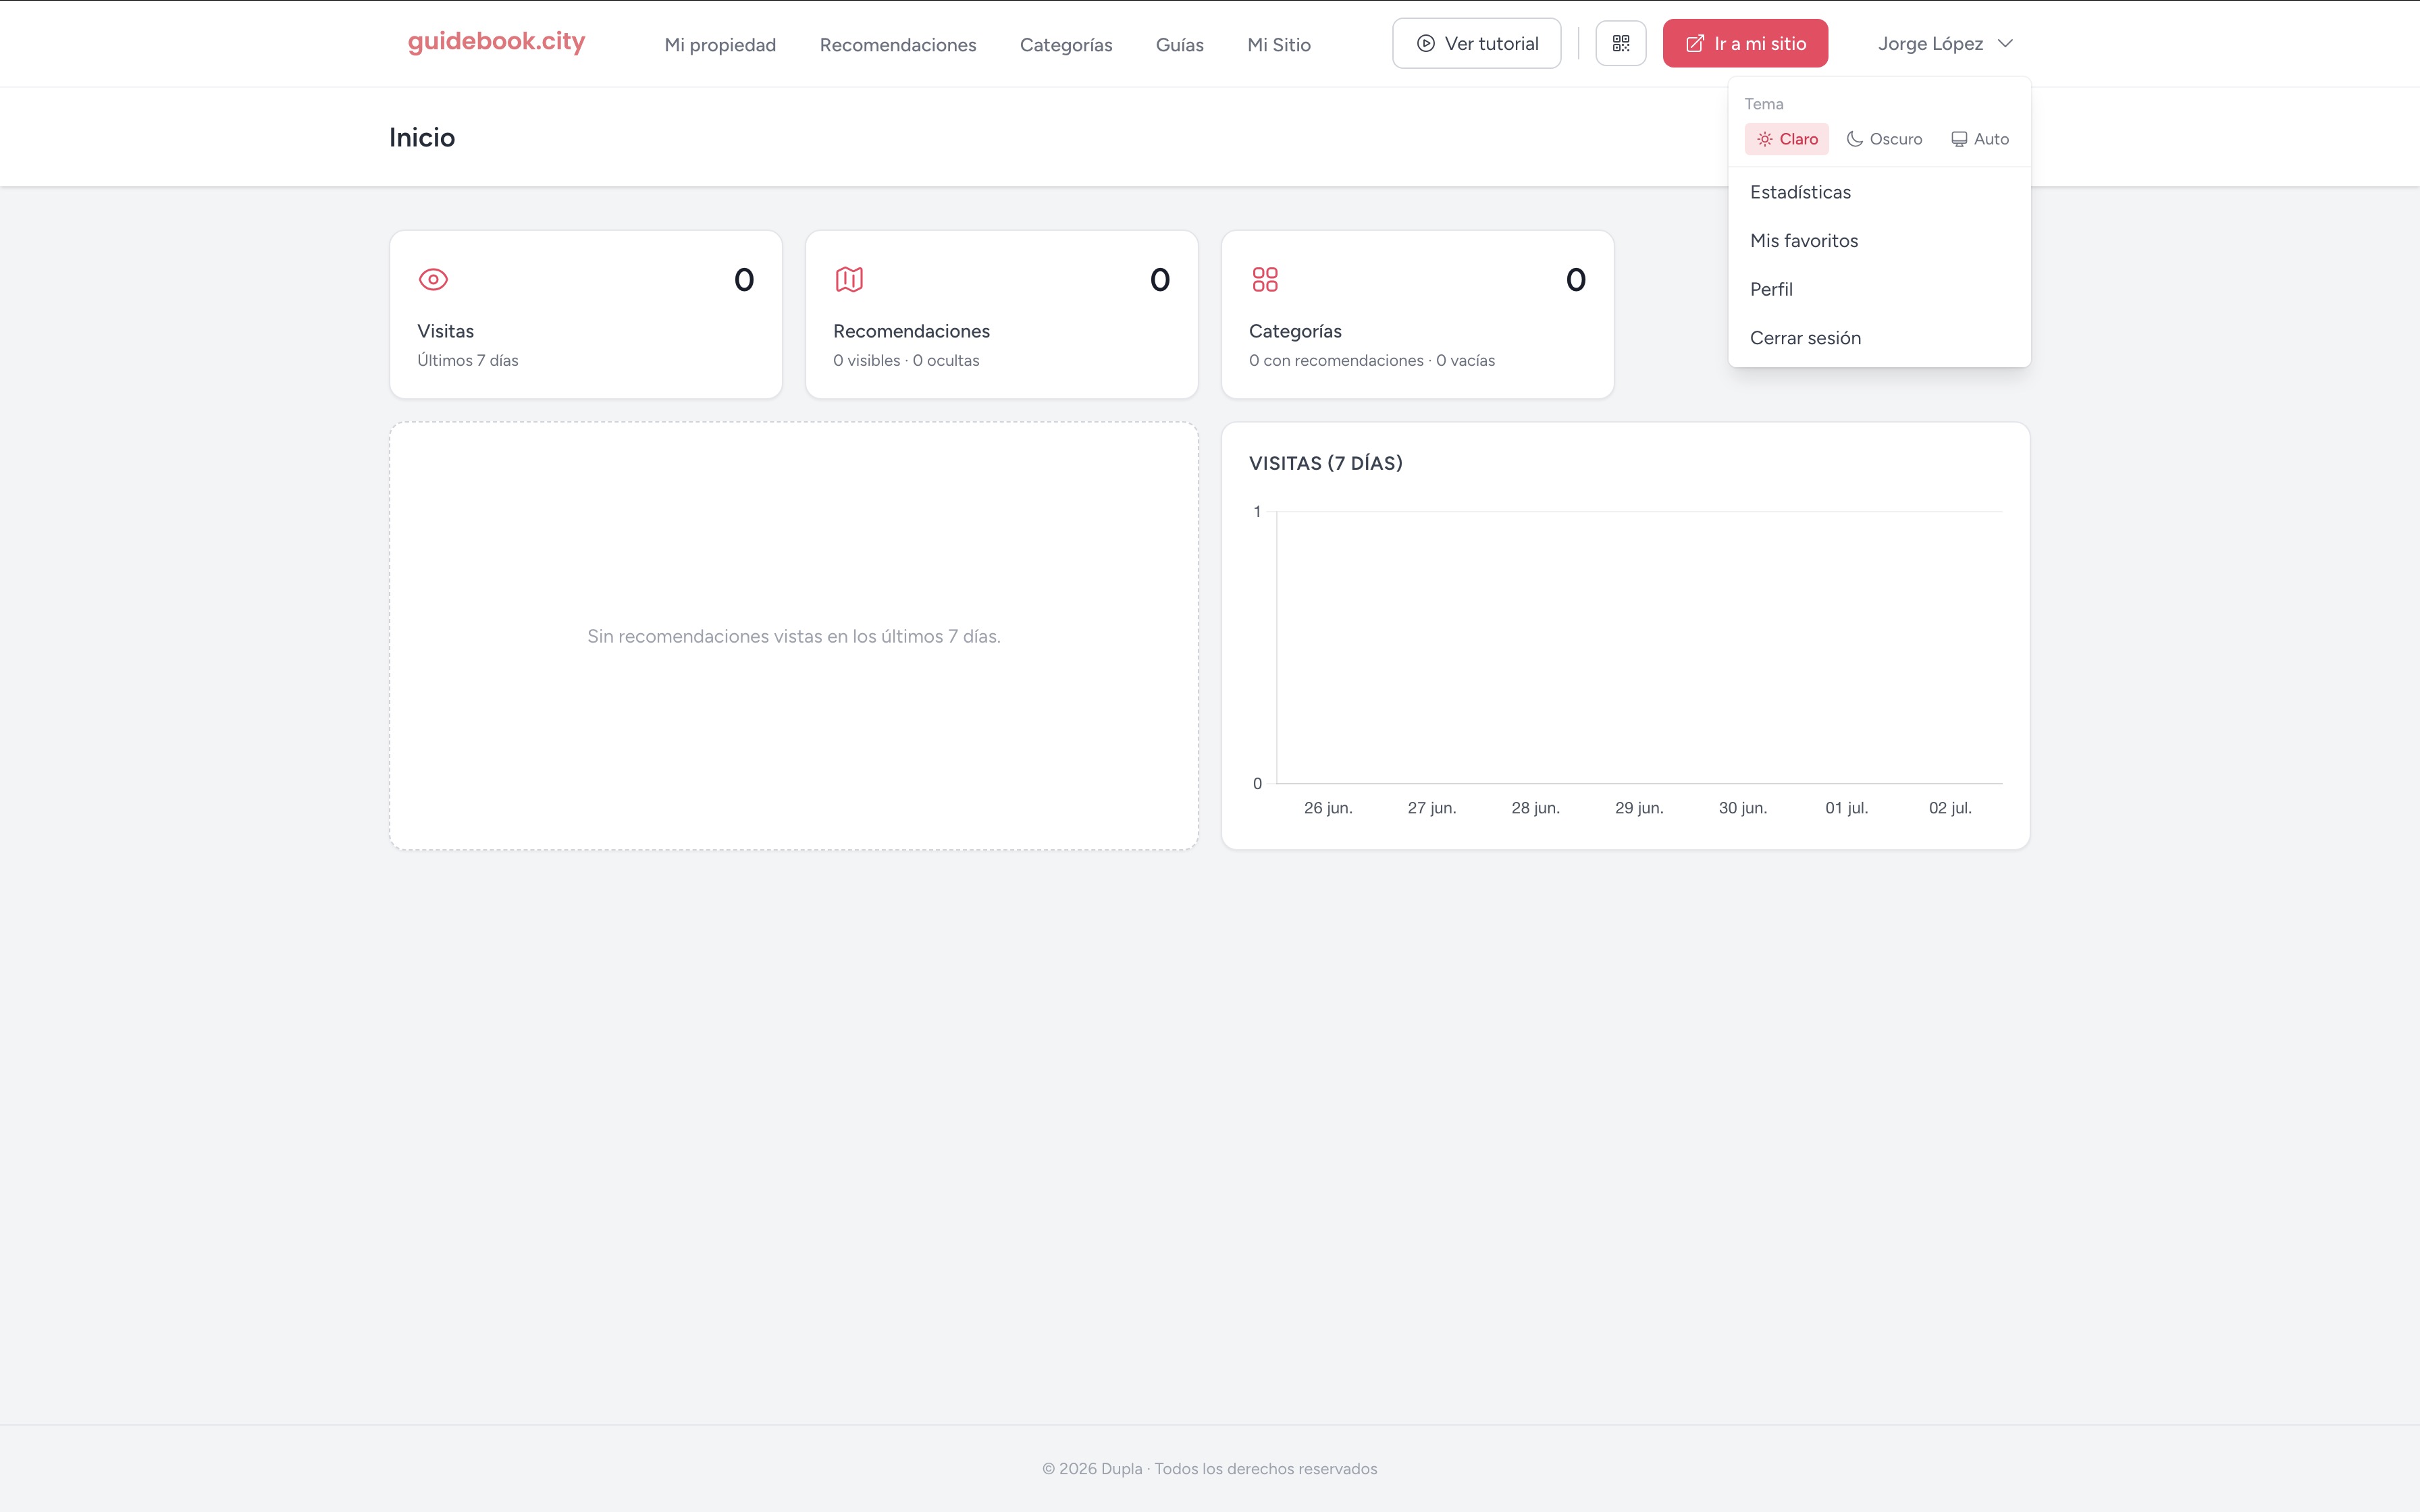The height and width of the screenshot is (1512, 2420).
Task: Click the Recomendaciones card title
Action: [911, 331]
